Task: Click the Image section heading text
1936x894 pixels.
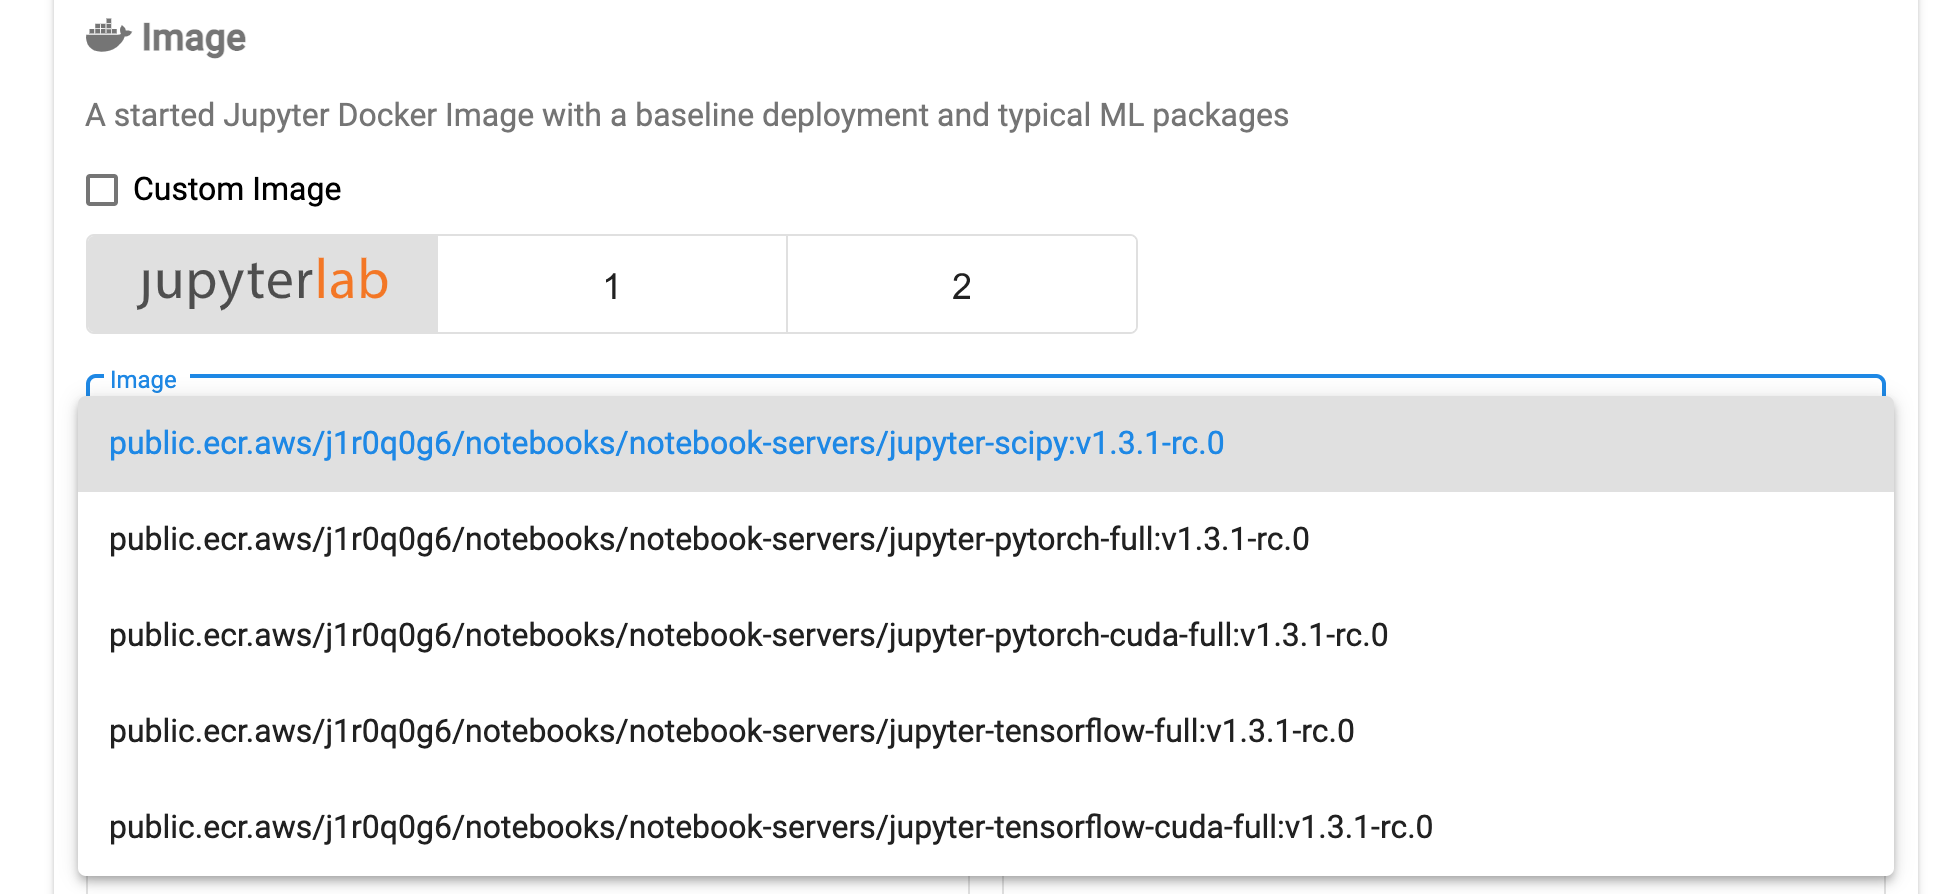Action: [x=194, y=38]
